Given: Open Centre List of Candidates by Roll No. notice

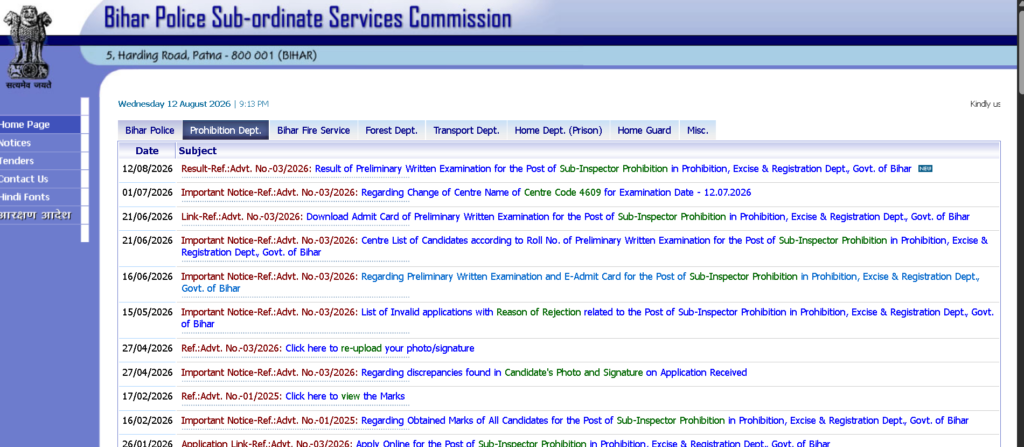Looking at the screenshot, I should coord(584,246).
